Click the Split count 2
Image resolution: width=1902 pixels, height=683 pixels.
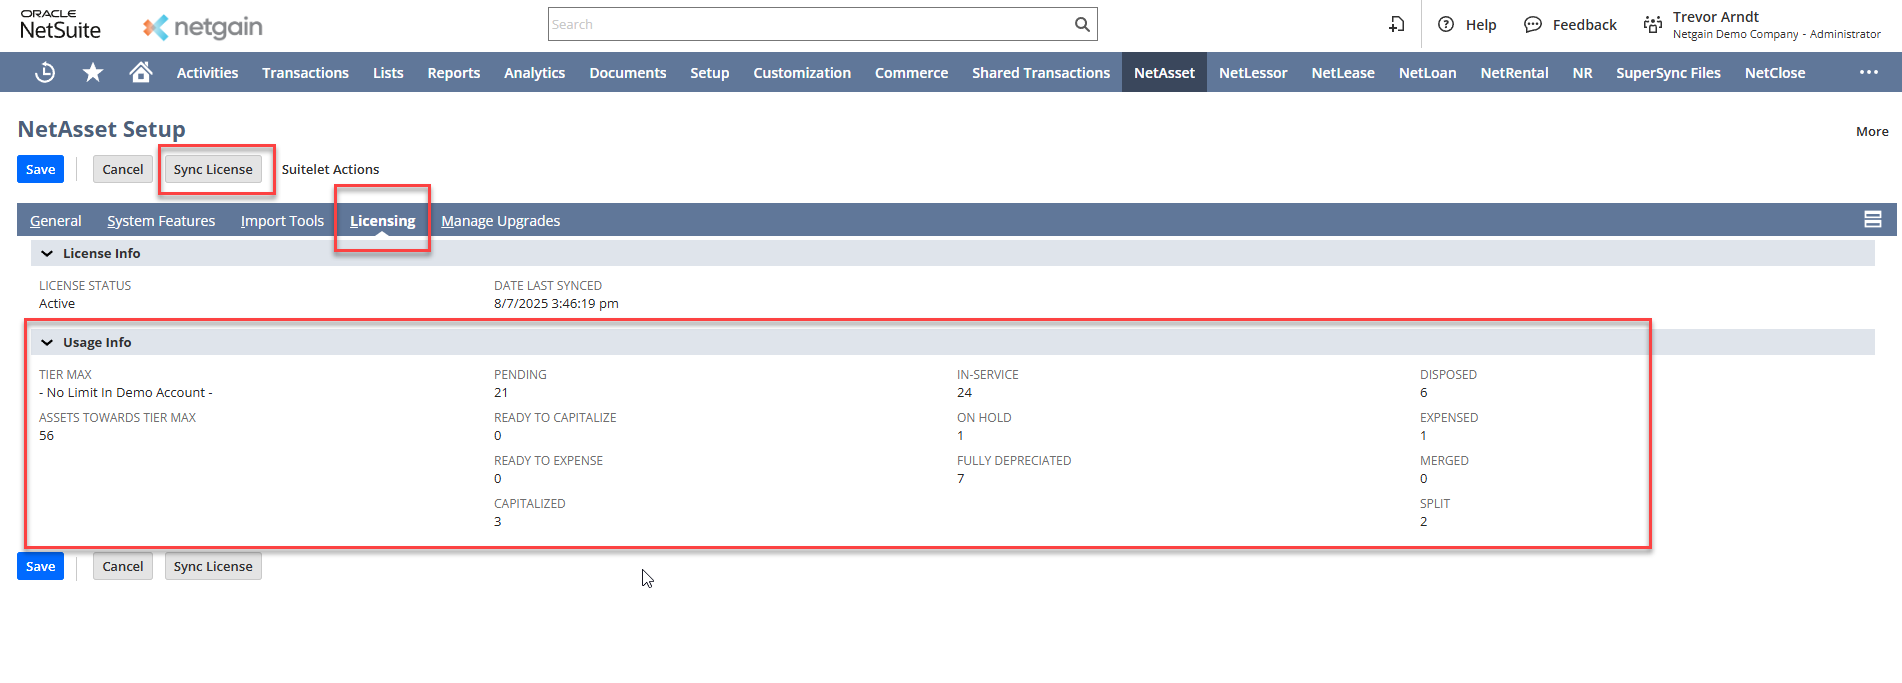1424,522
